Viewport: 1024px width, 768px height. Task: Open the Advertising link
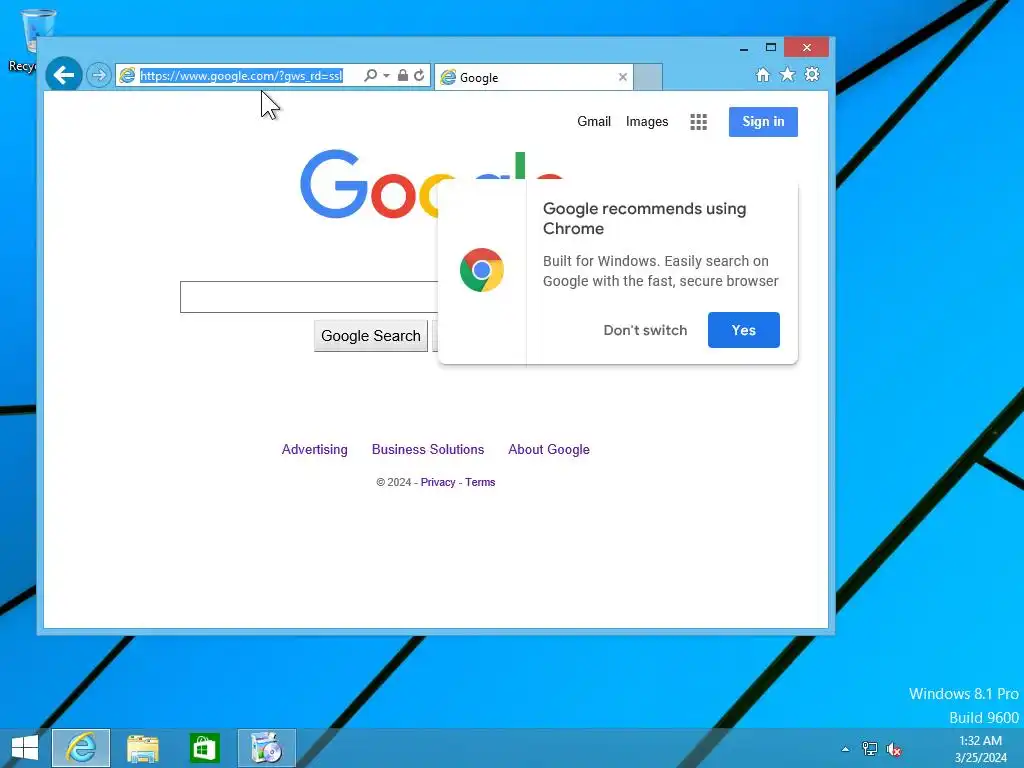tap(314, 449)
